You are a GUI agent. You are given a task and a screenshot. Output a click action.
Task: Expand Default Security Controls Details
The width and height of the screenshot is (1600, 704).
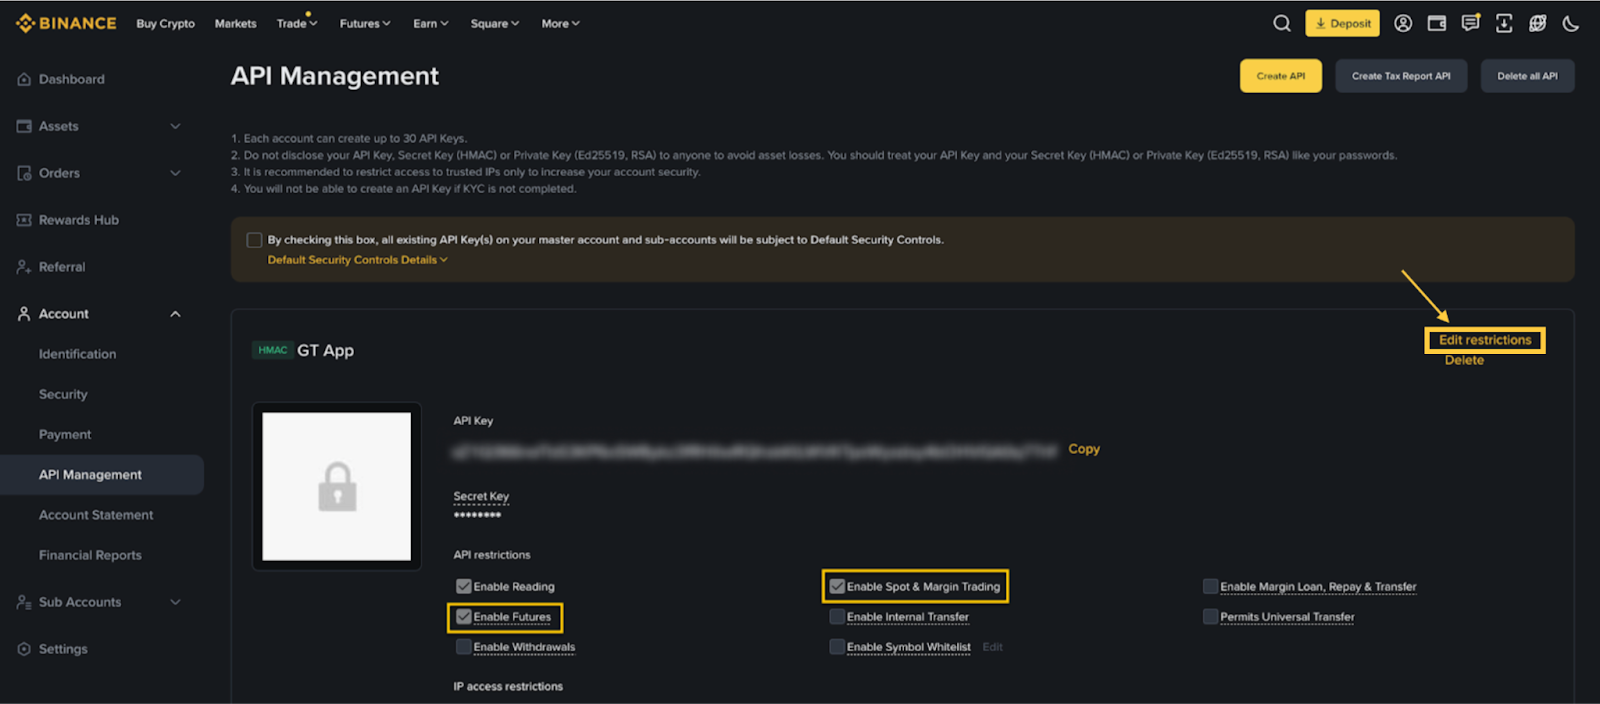click(357, 260)
